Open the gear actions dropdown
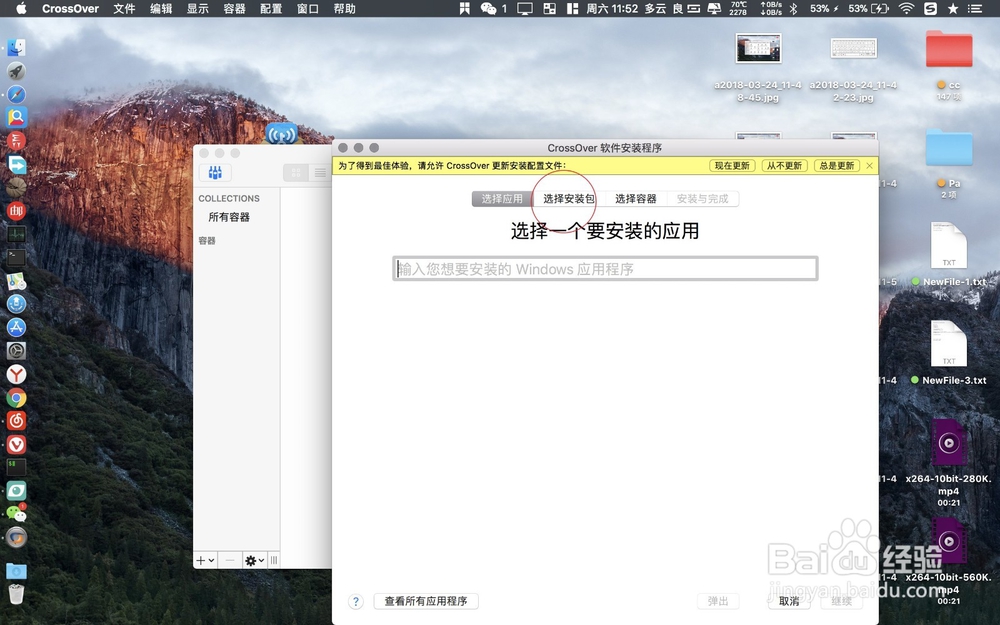Screen dimensions: 1000x625 (x=254, y=560)
